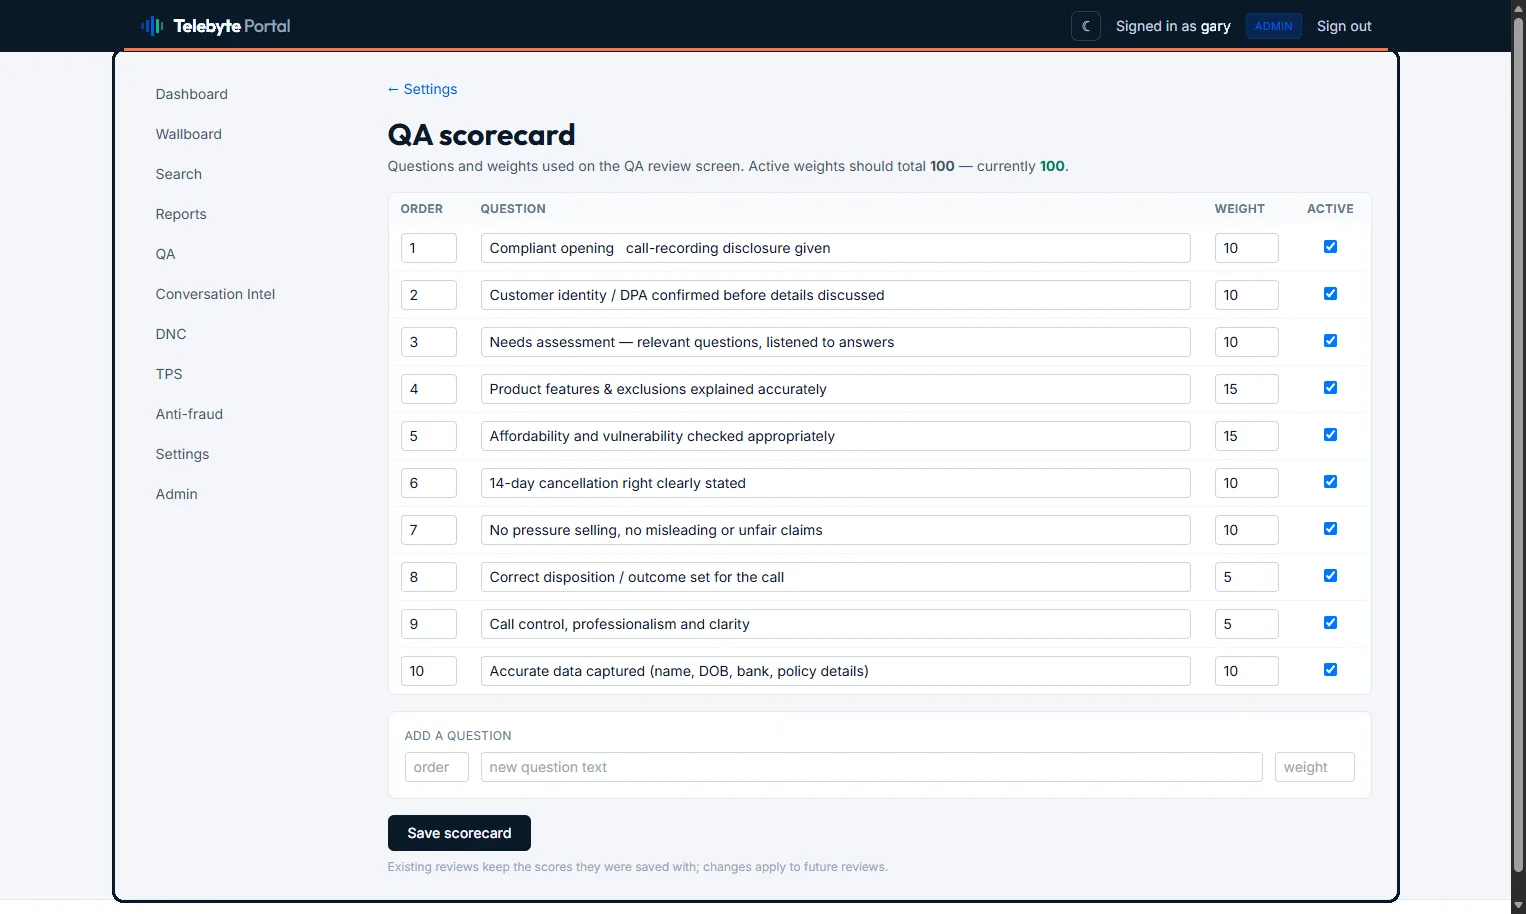Open Dashboard in the sidebar
The image size is (1526, 914).
[x=192, y=94]
